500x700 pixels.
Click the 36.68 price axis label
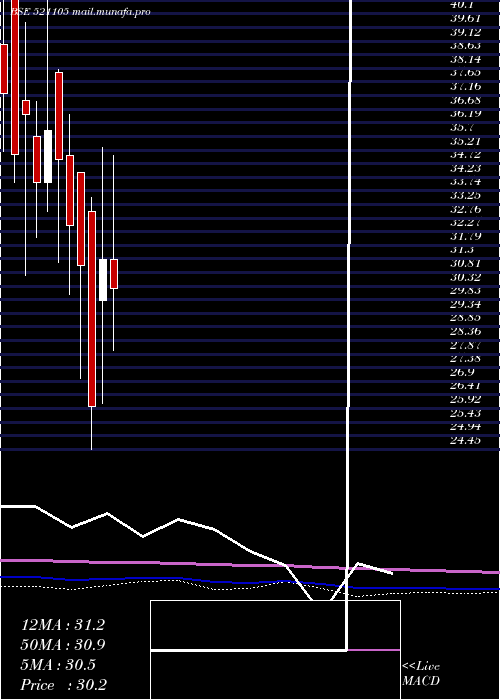[x=465, y=100]
